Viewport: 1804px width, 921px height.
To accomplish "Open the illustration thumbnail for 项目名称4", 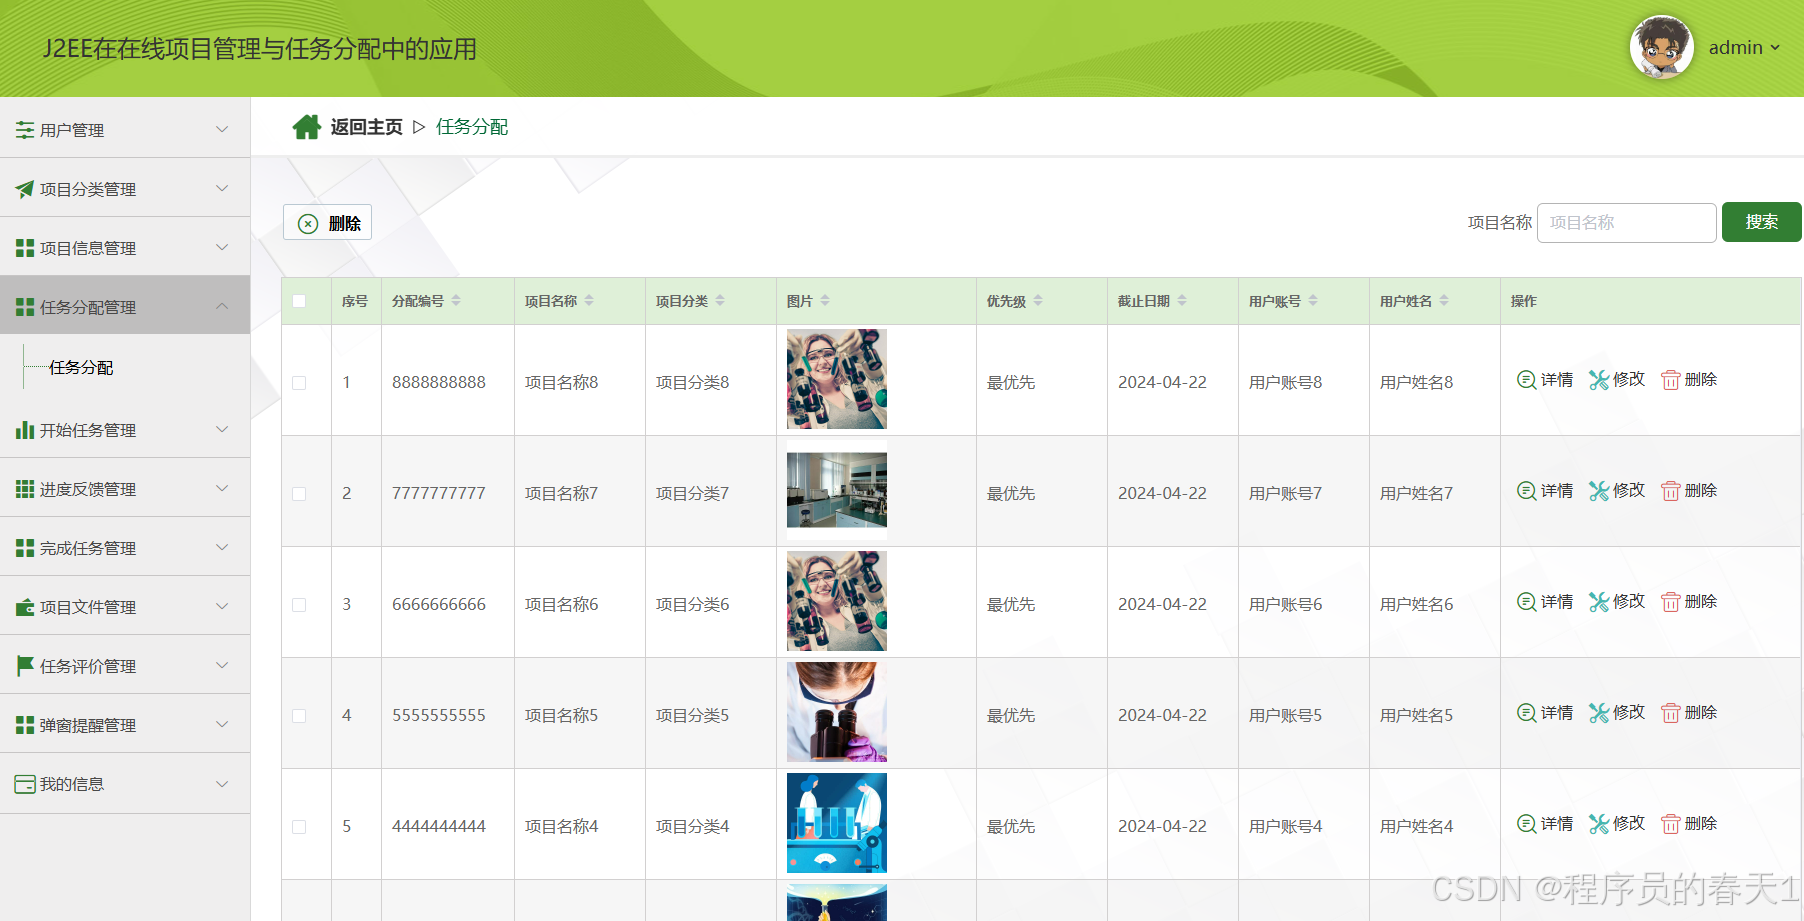I will 837,823.
